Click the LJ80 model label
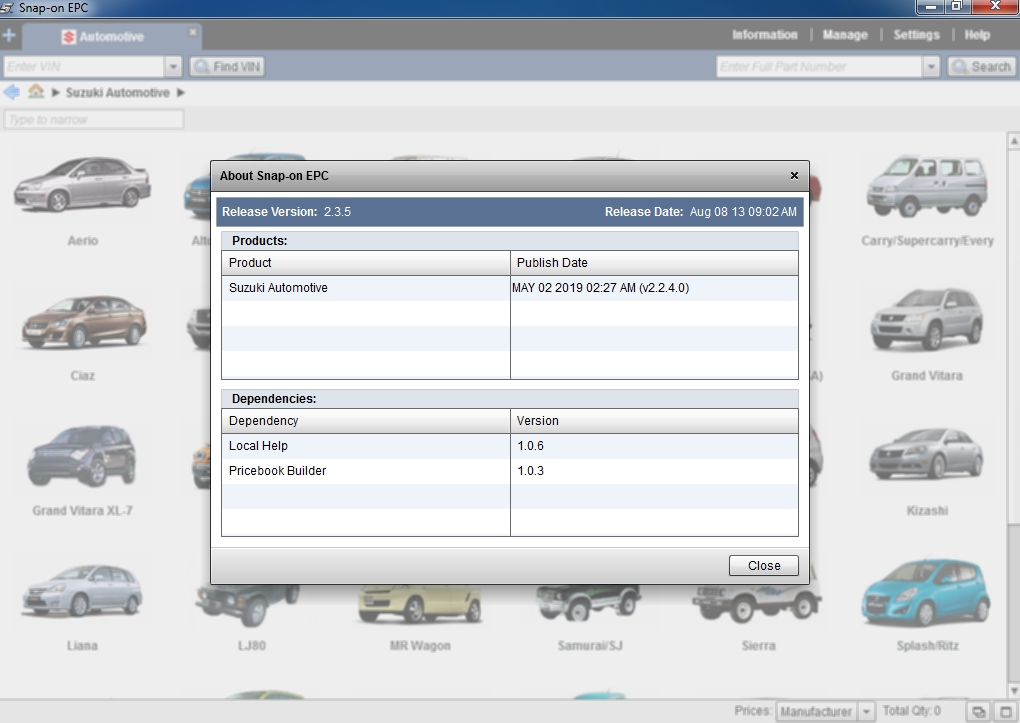 point(252,646)
